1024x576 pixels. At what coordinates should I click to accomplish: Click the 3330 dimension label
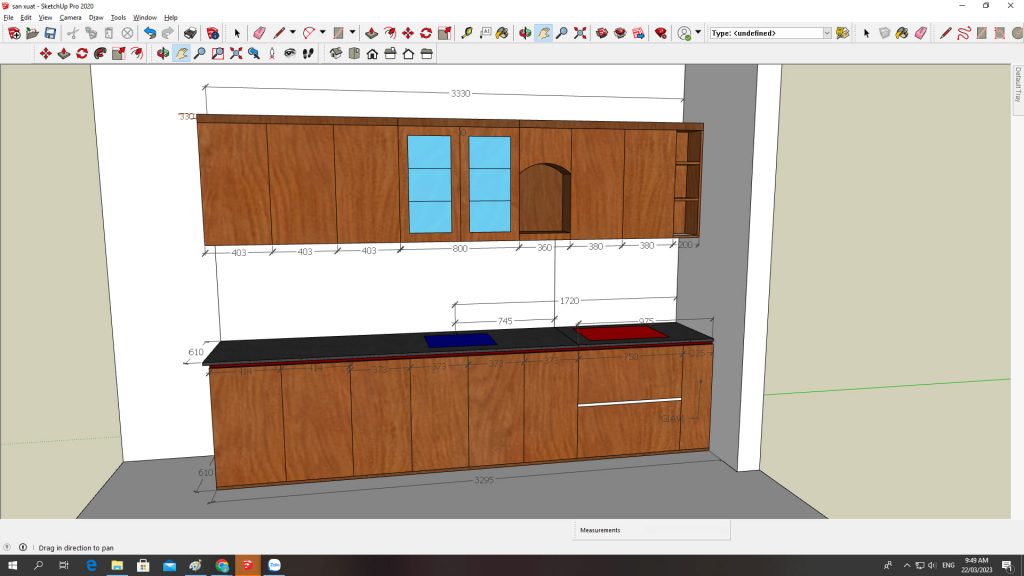(x=460, y=93)
